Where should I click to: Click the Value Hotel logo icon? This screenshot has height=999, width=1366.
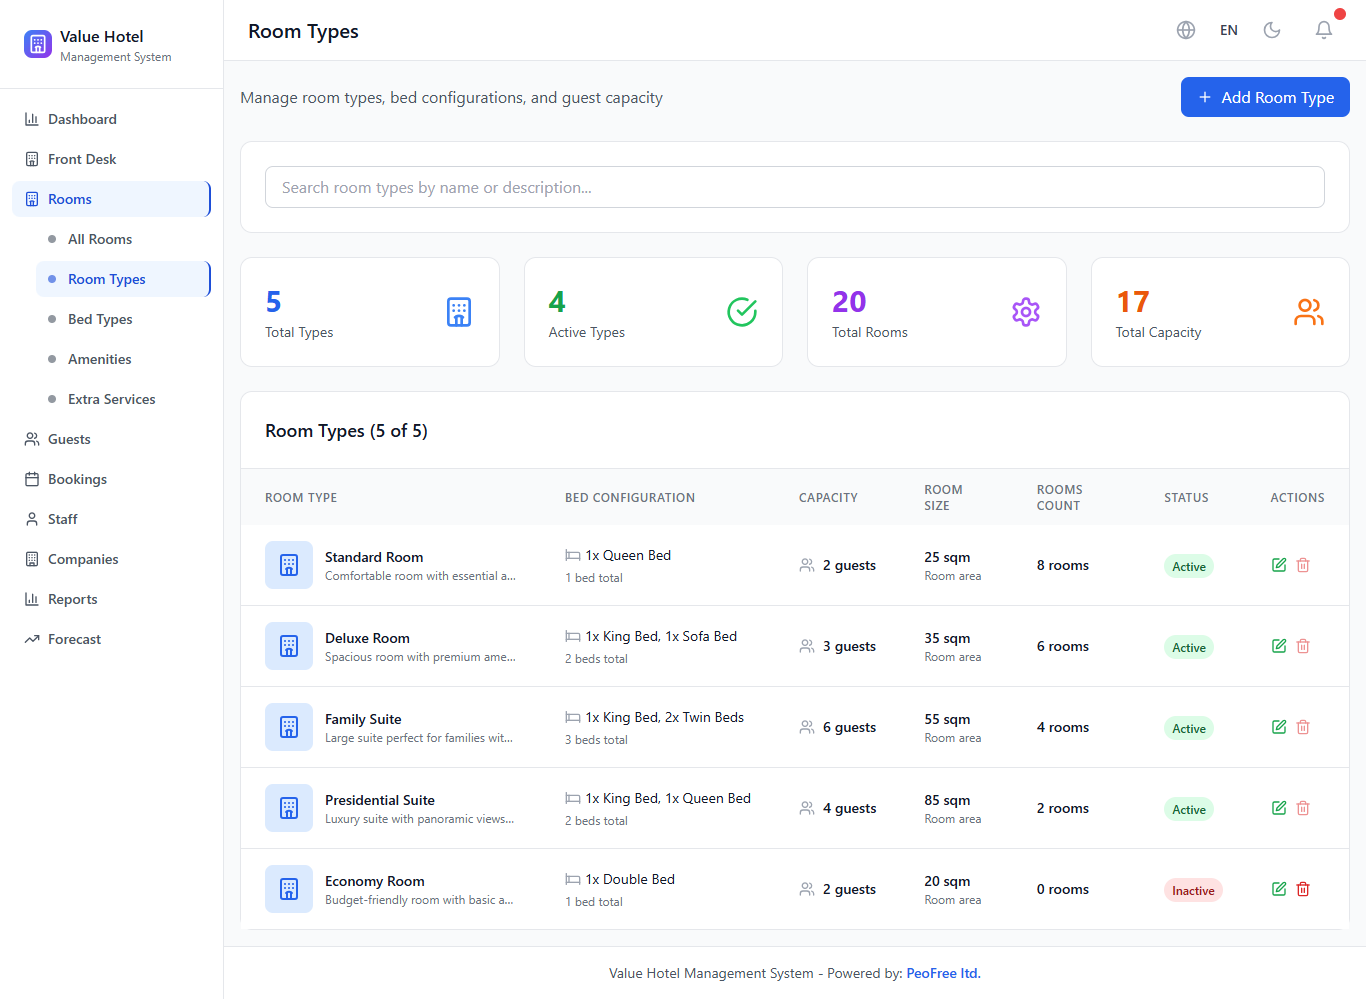point(38,44)
